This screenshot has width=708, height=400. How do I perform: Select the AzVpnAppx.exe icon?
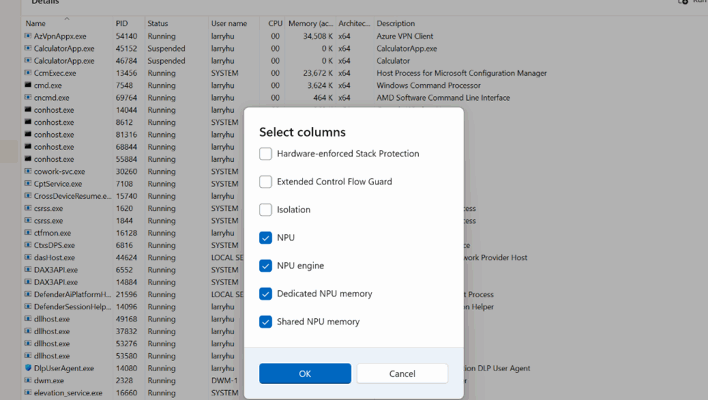tap(28, 36)
